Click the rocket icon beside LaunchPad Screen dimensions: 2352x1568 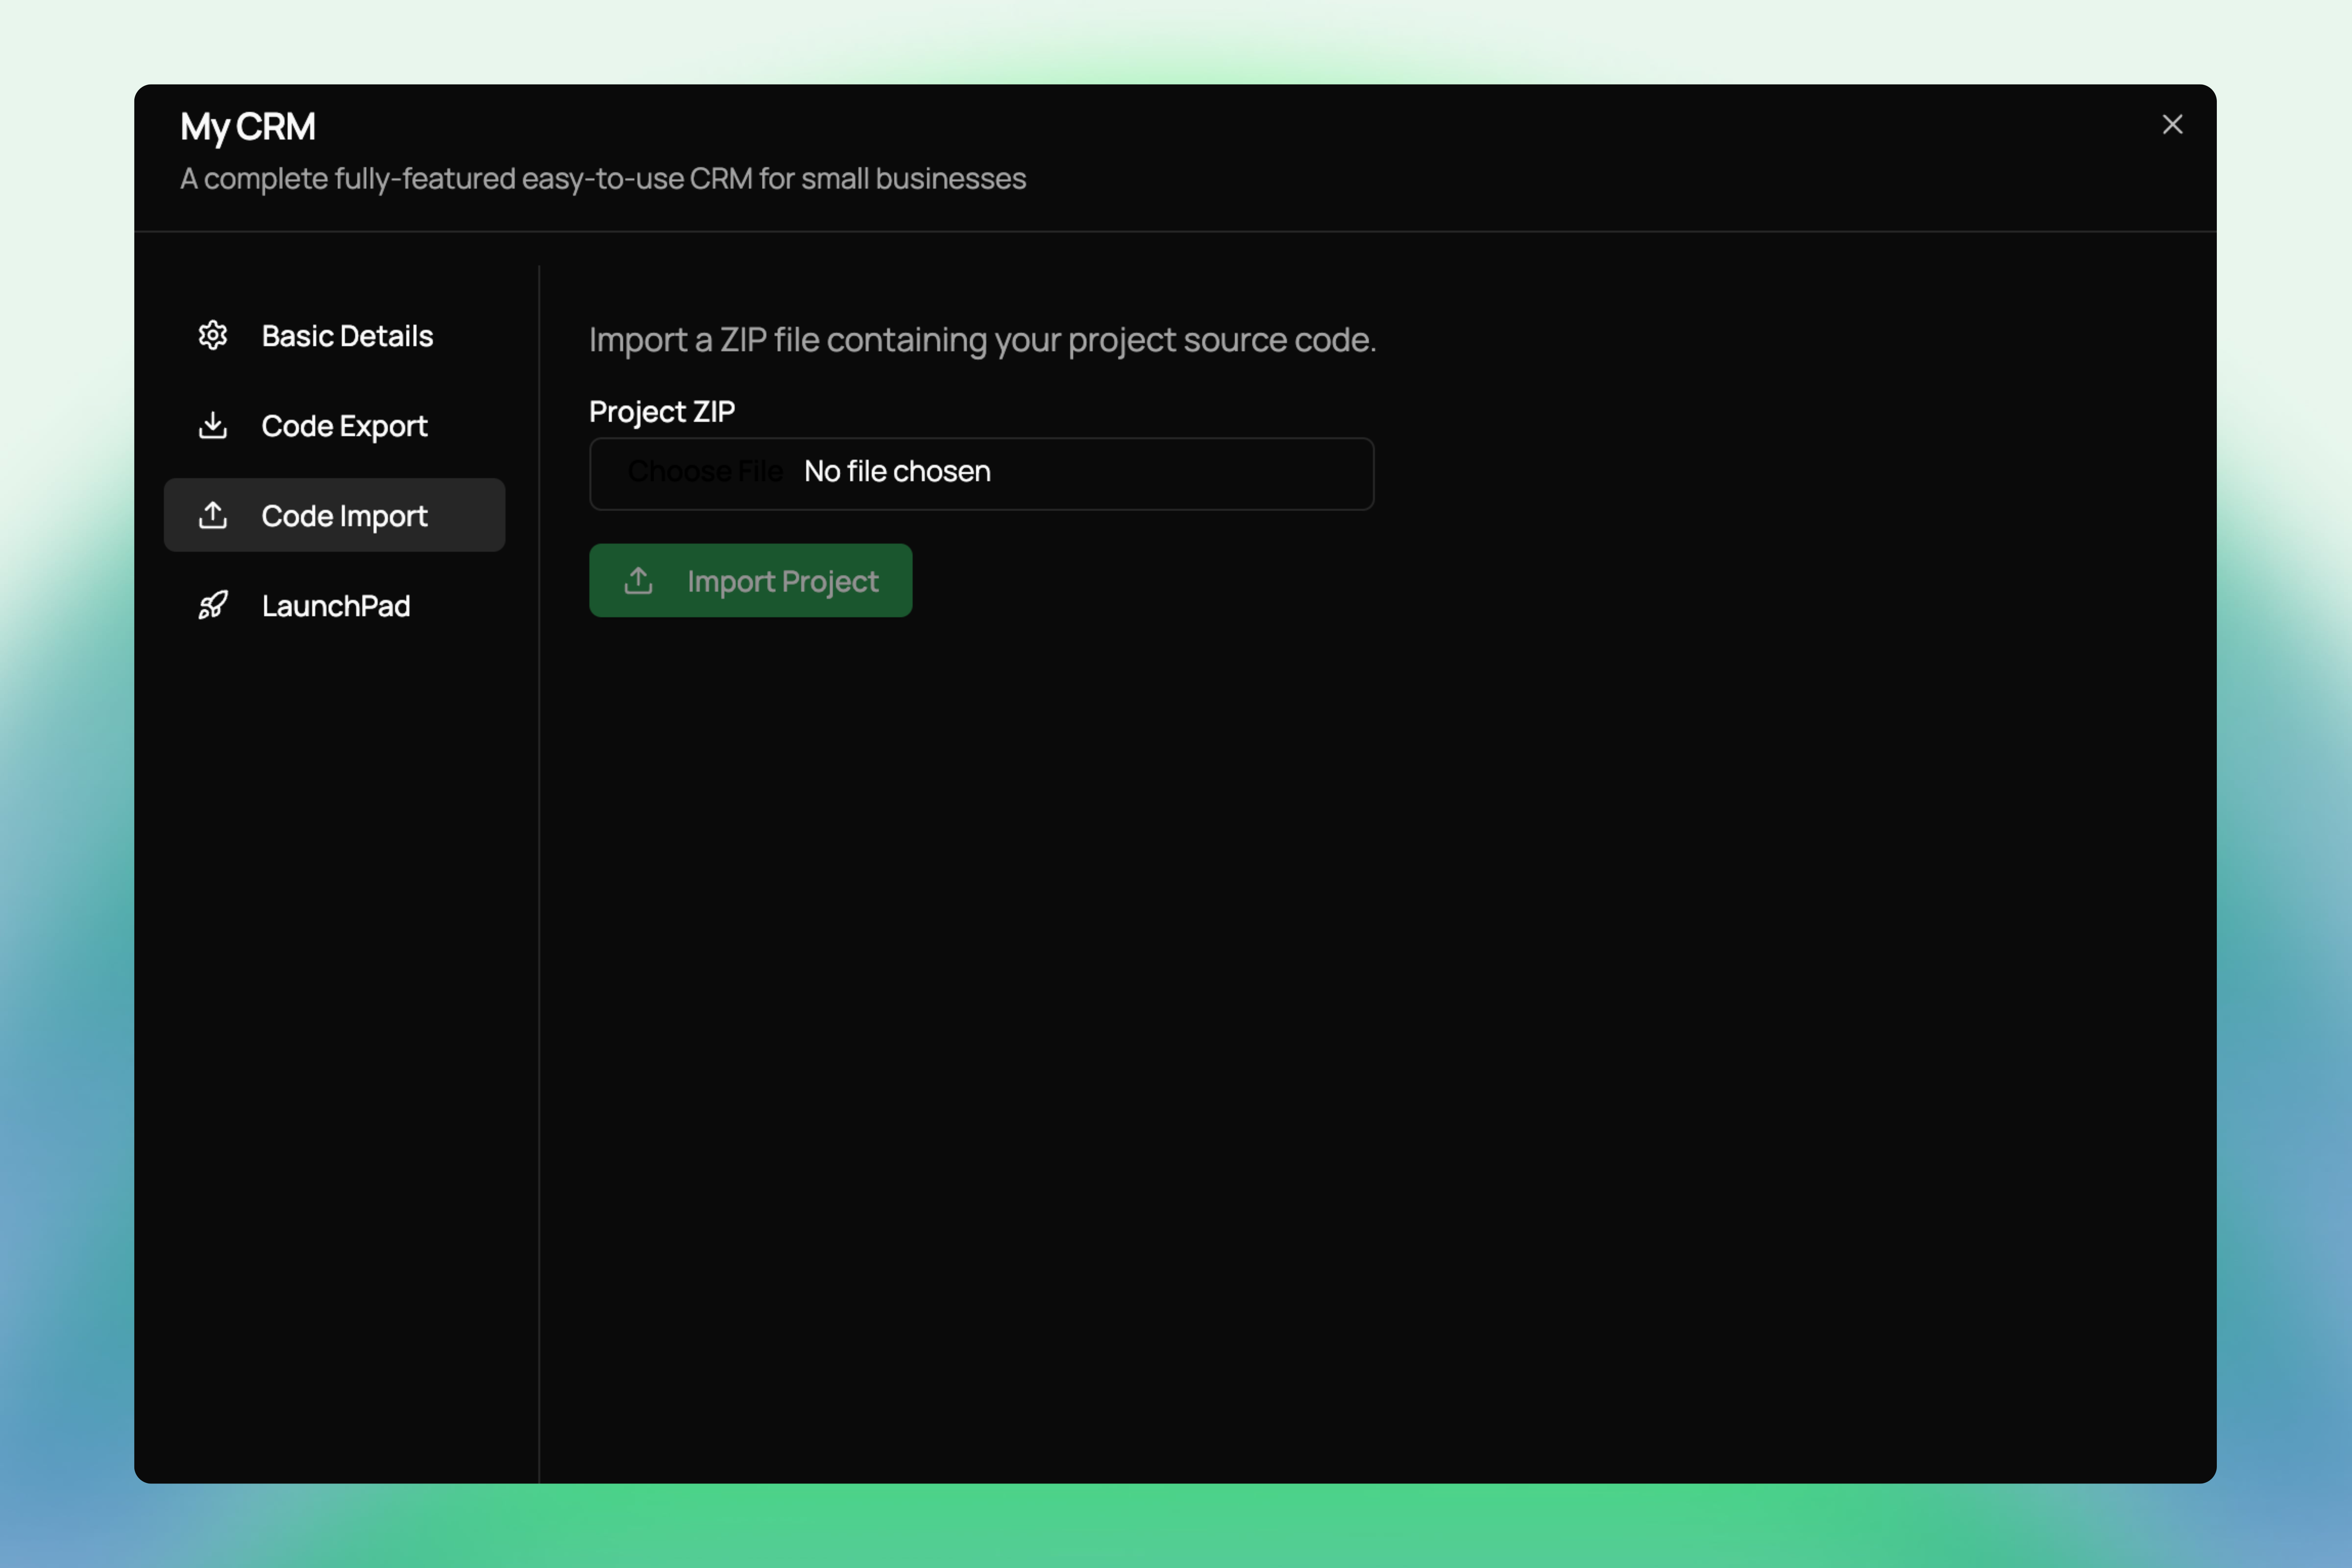213,605
